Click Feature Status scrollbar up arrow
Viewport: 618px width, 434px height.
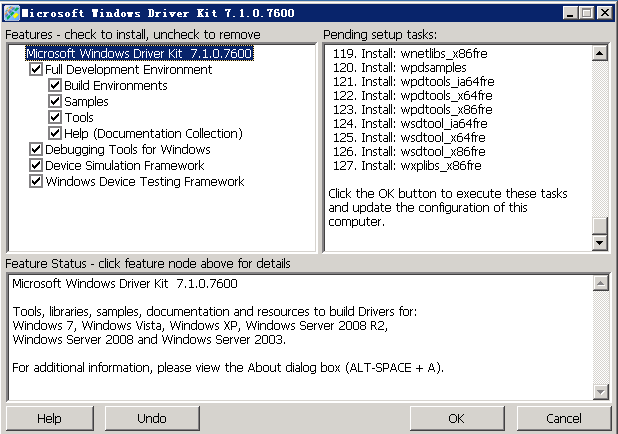click(600, 284)
